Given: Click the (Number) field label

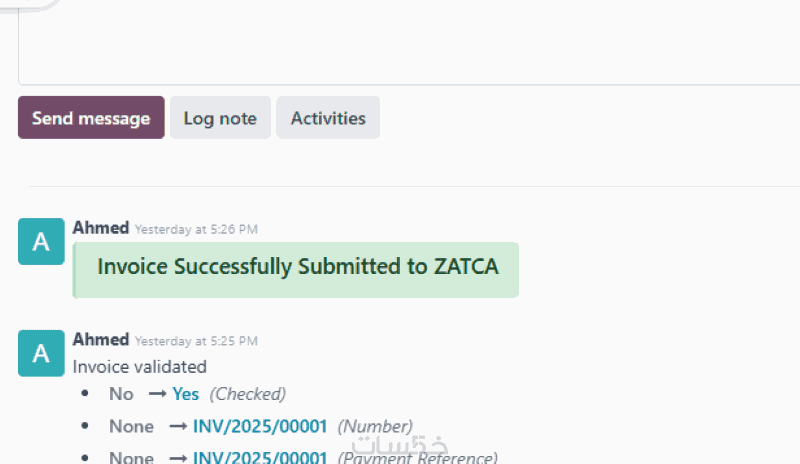Looking at the screenshot, I should (375, 427).
